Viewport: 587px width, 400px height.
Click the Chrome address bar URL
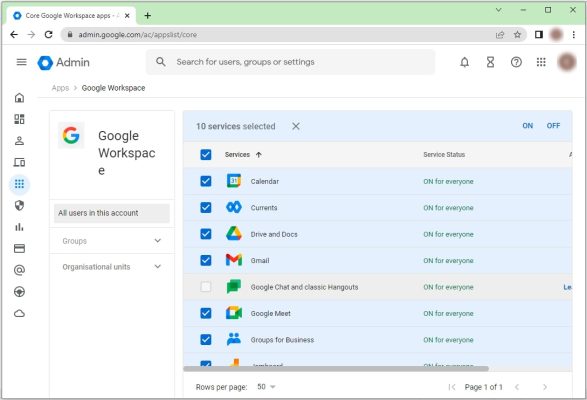(137, 35)
